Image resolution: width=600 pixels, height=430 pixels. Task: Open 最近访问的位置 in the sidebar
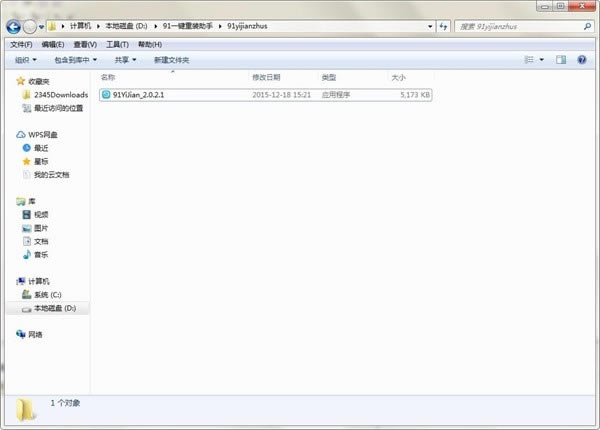[x=59, y=108]
